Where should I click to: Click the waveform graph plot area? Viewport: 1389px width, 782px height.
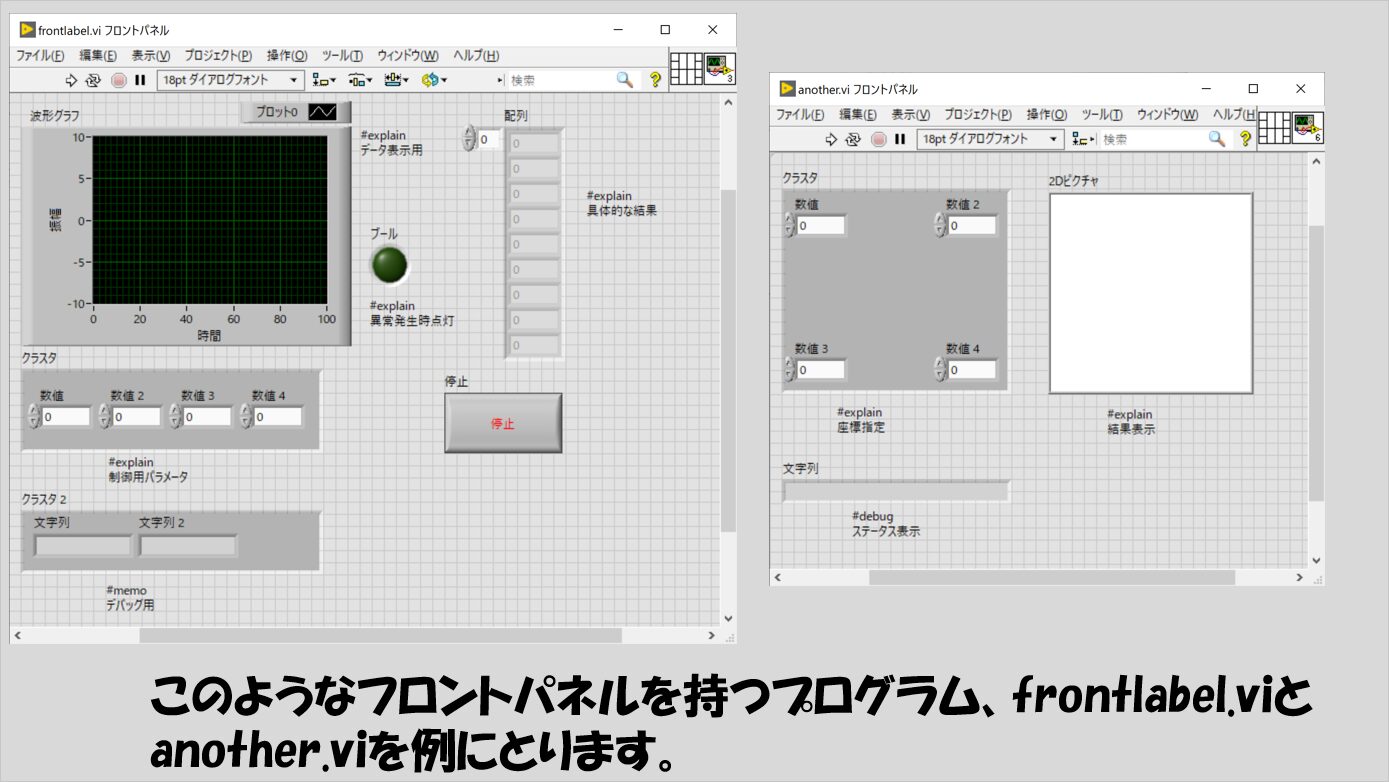[x=210, y=220]
